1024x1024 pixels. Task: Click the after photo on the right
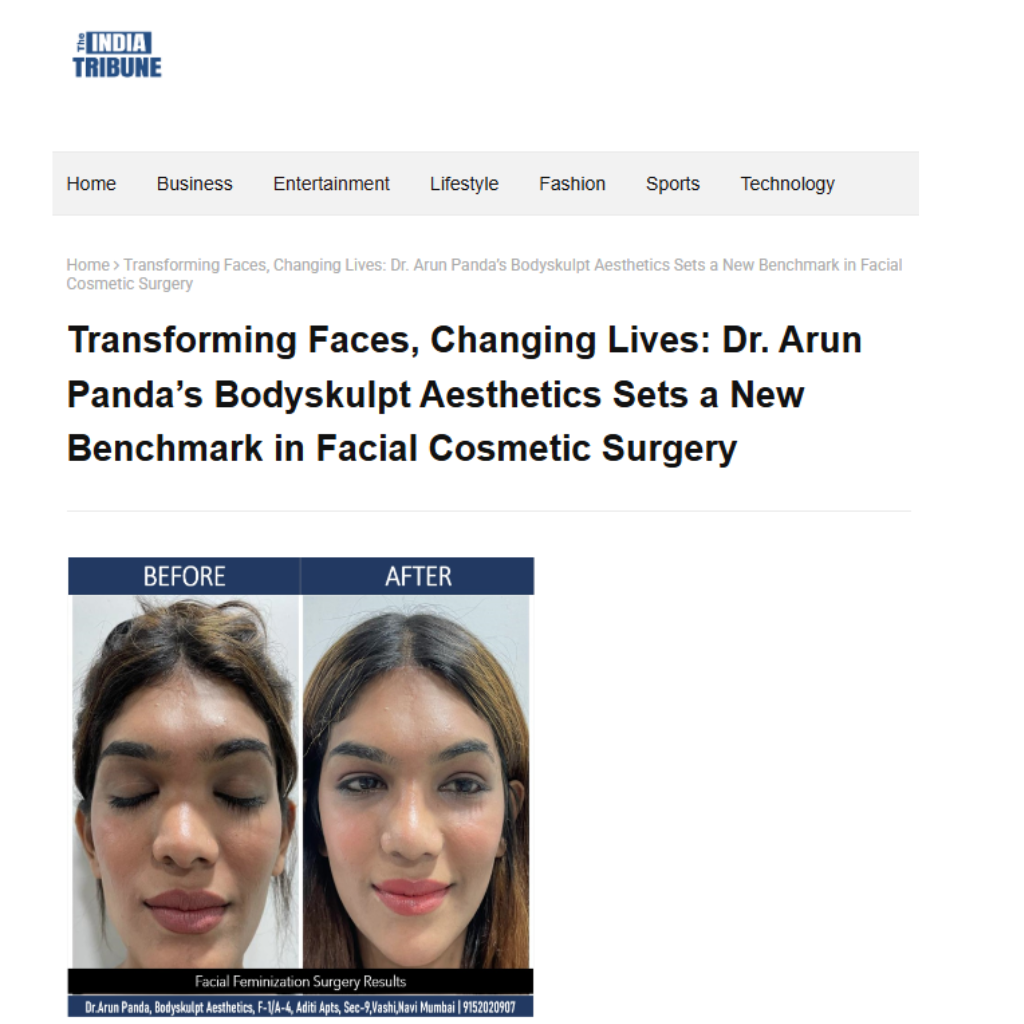416,782
